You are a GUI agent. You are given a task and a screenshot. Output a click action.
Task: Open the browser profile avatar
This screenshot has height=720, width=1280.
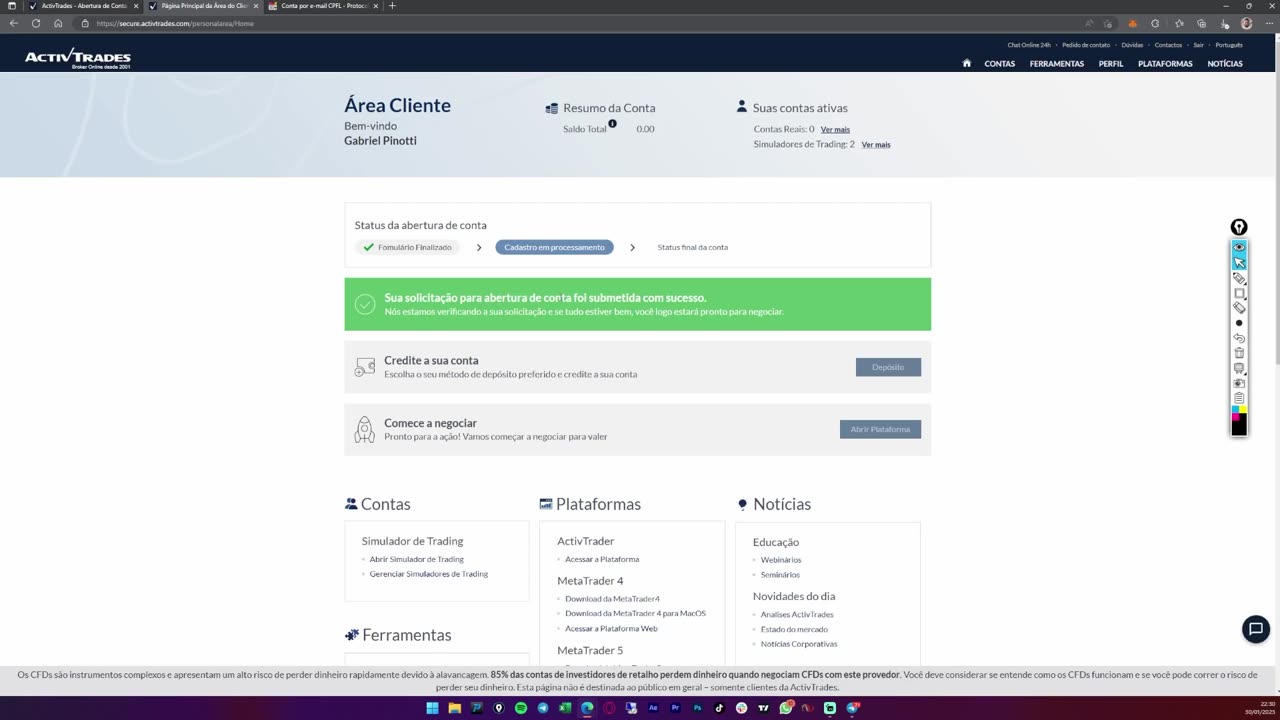pos(1247,23)
